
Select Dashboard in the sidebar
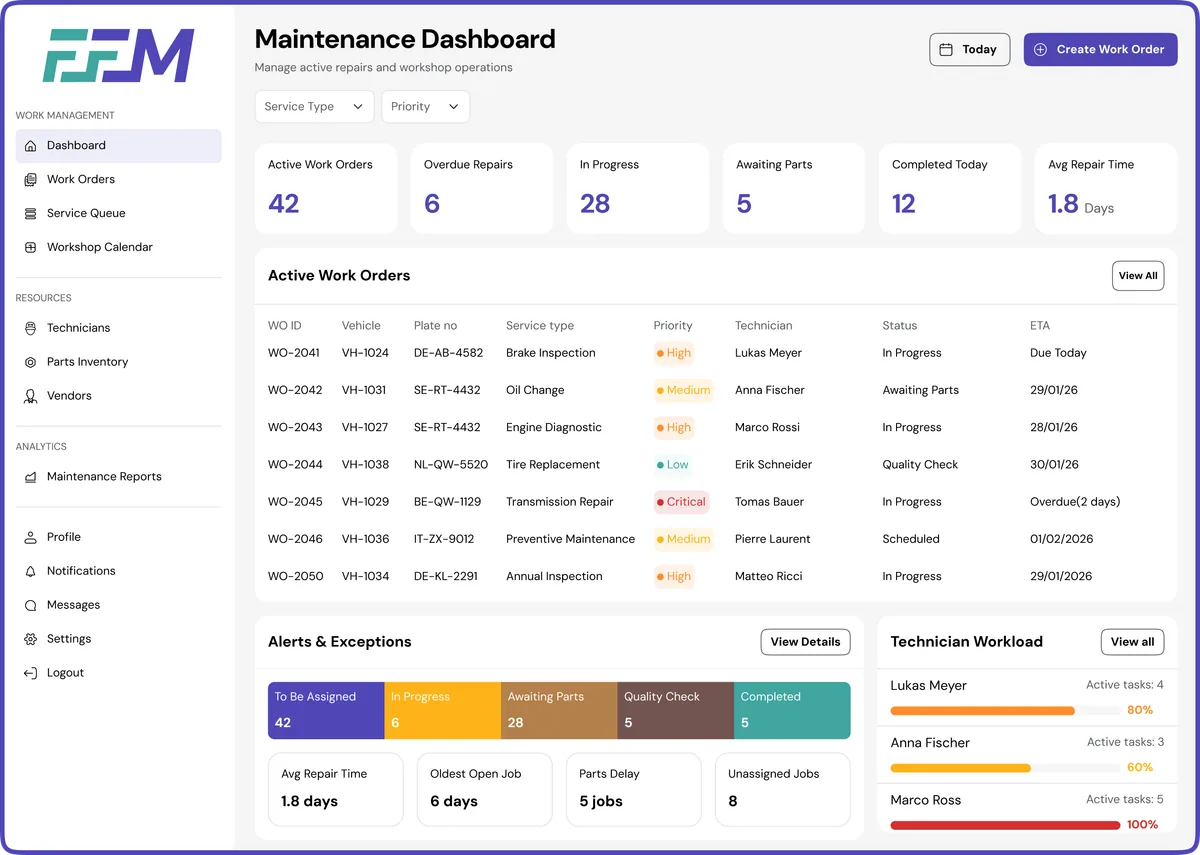point(75,146)
